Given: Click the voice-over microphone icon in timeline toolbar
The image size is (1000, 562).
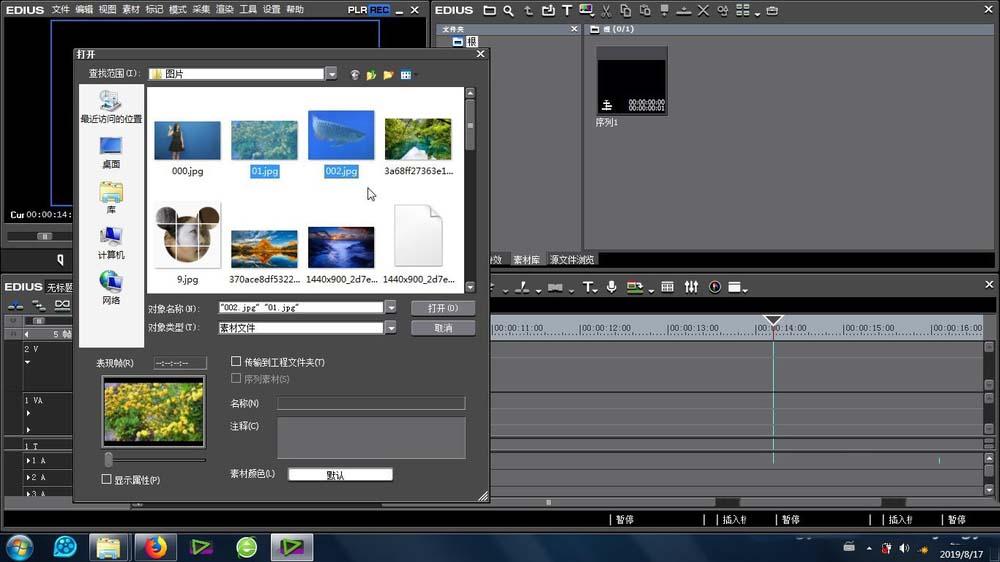Looking at the screenshot, I should pyautogui.click(x=612, y=287).
